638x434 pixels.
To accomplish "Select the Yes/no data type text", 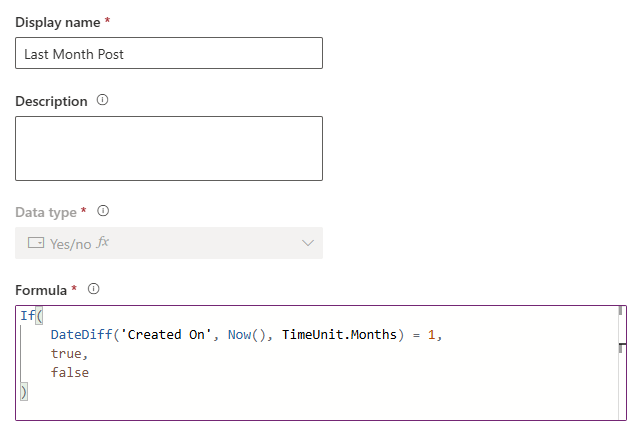I will (70, 243).
